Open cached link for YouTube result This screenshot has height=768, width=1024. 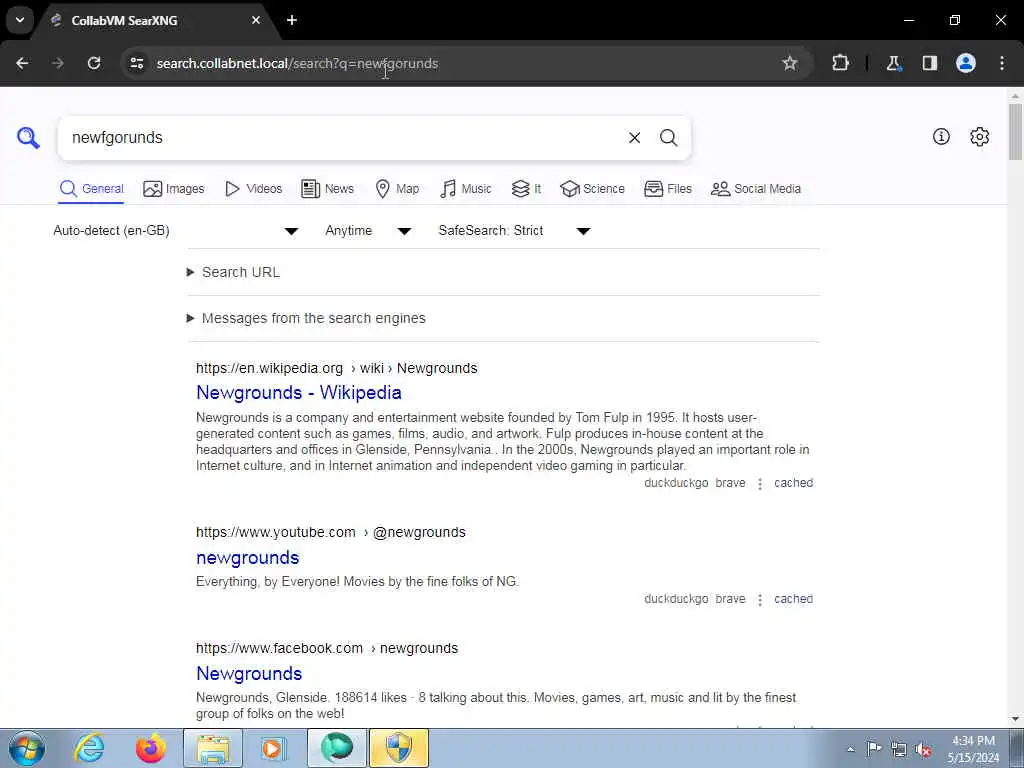[793, 599]
